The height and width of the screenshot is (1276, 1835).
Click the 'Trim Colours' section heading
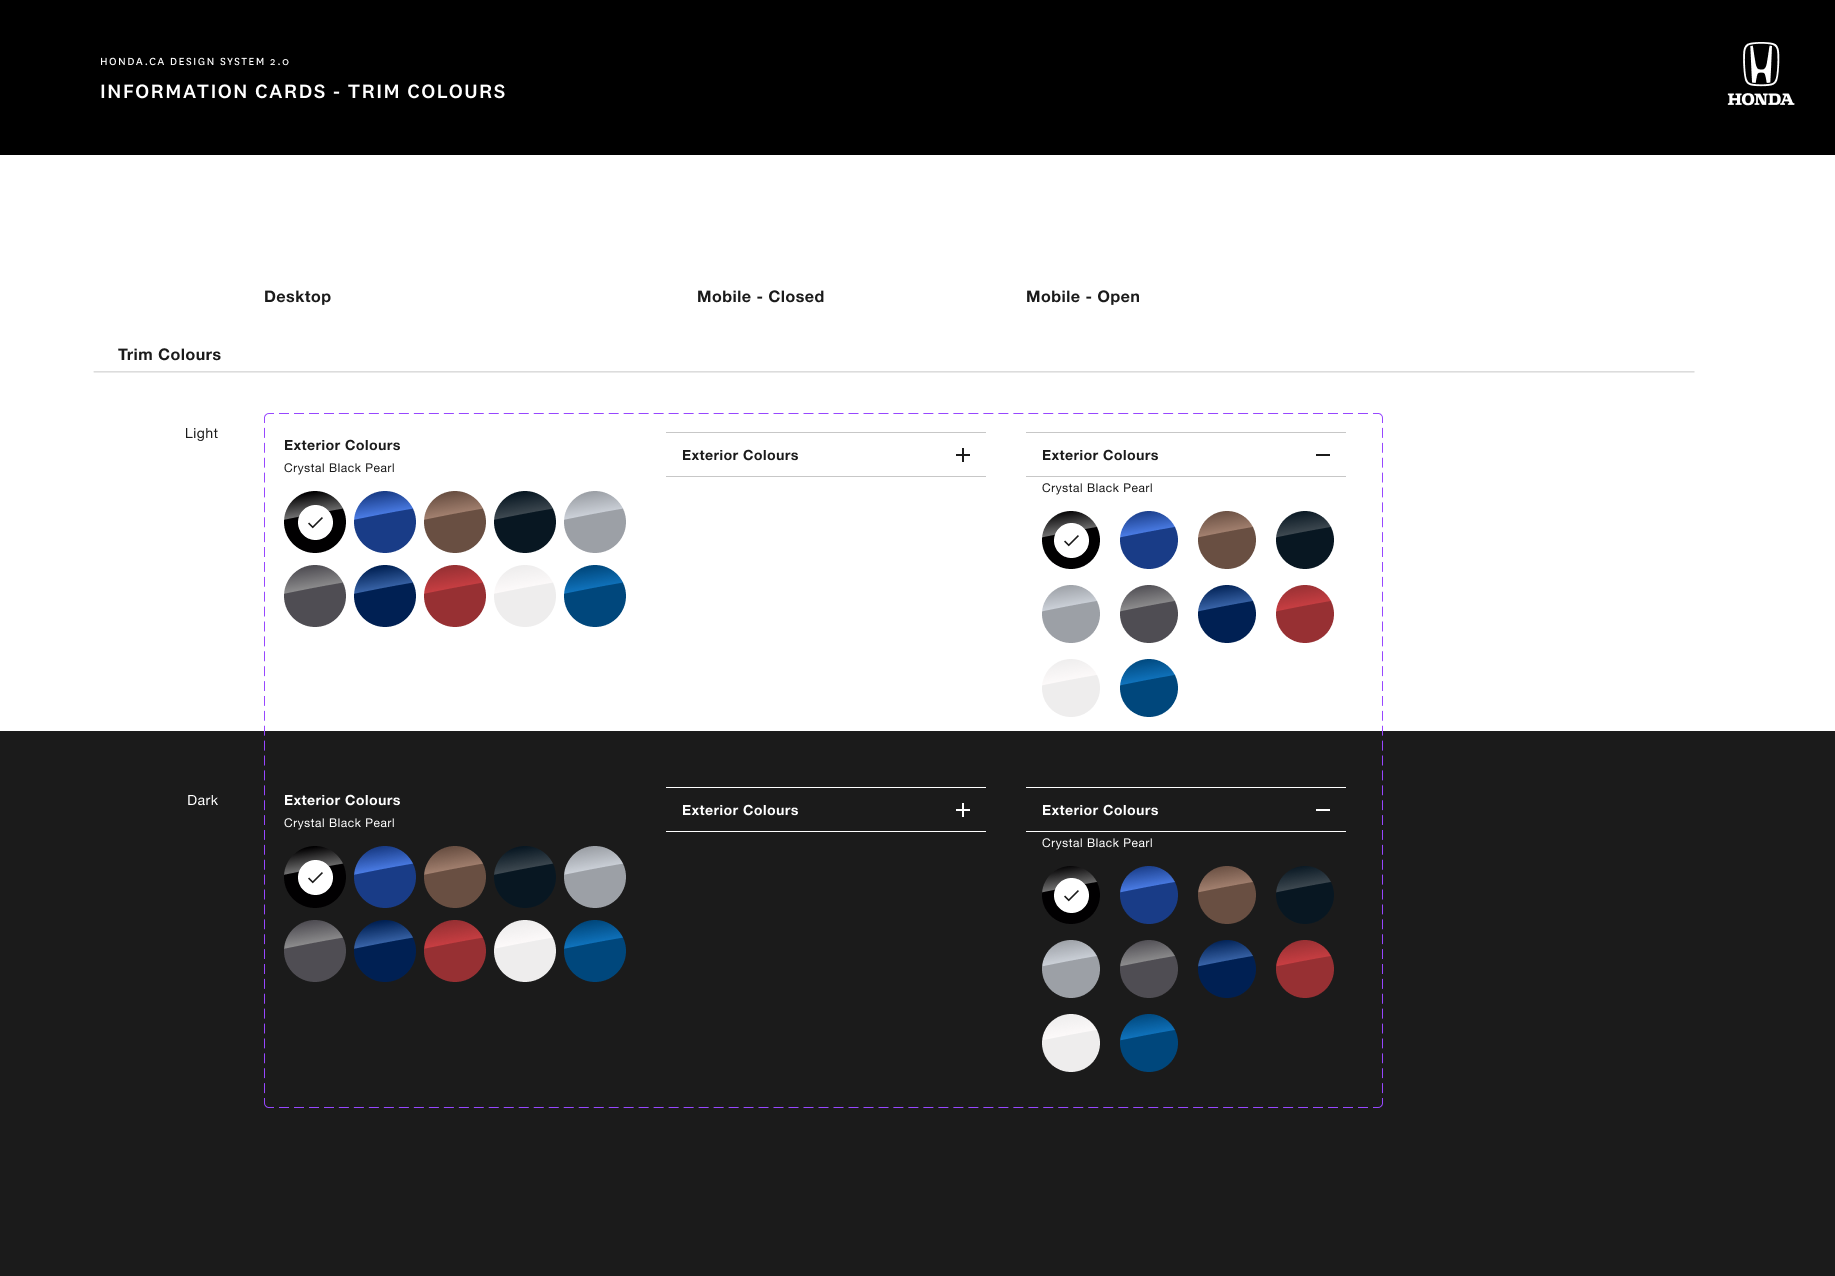(x=169, y=355)
